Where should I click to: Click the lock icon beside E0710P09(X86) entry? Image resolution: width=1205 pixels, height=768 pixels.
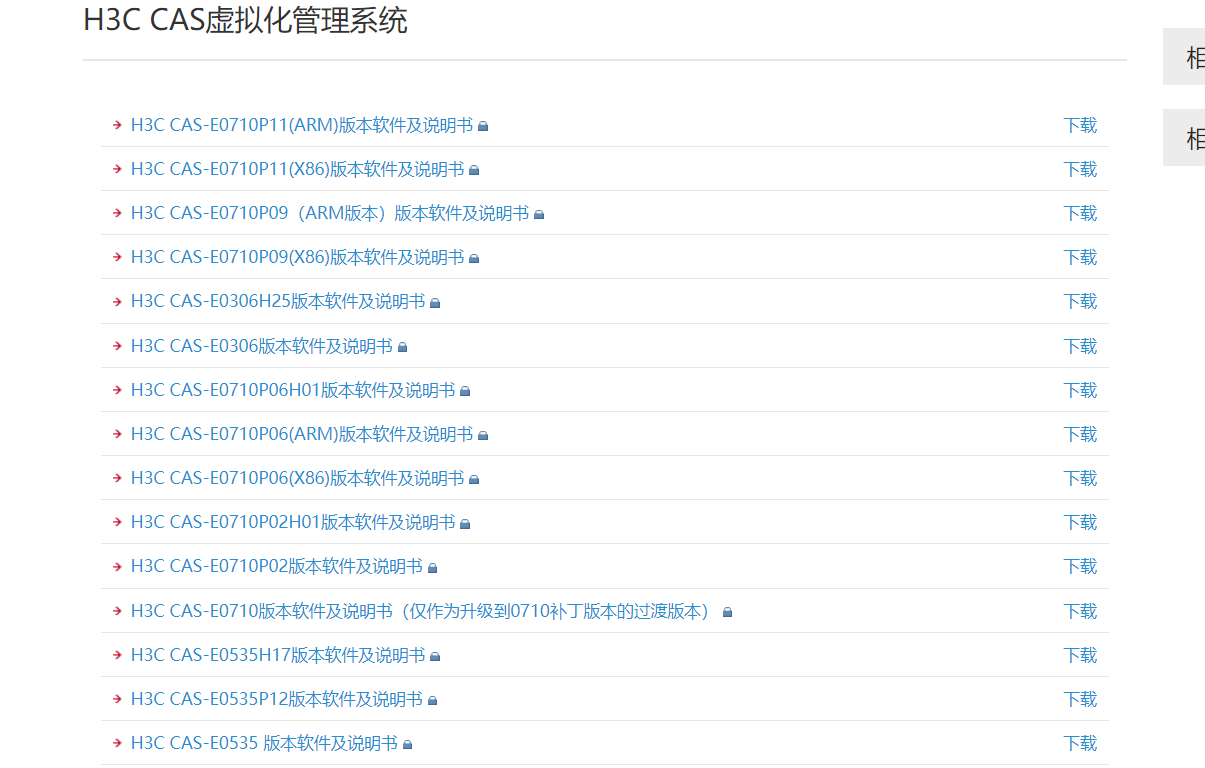click(474, 258)
